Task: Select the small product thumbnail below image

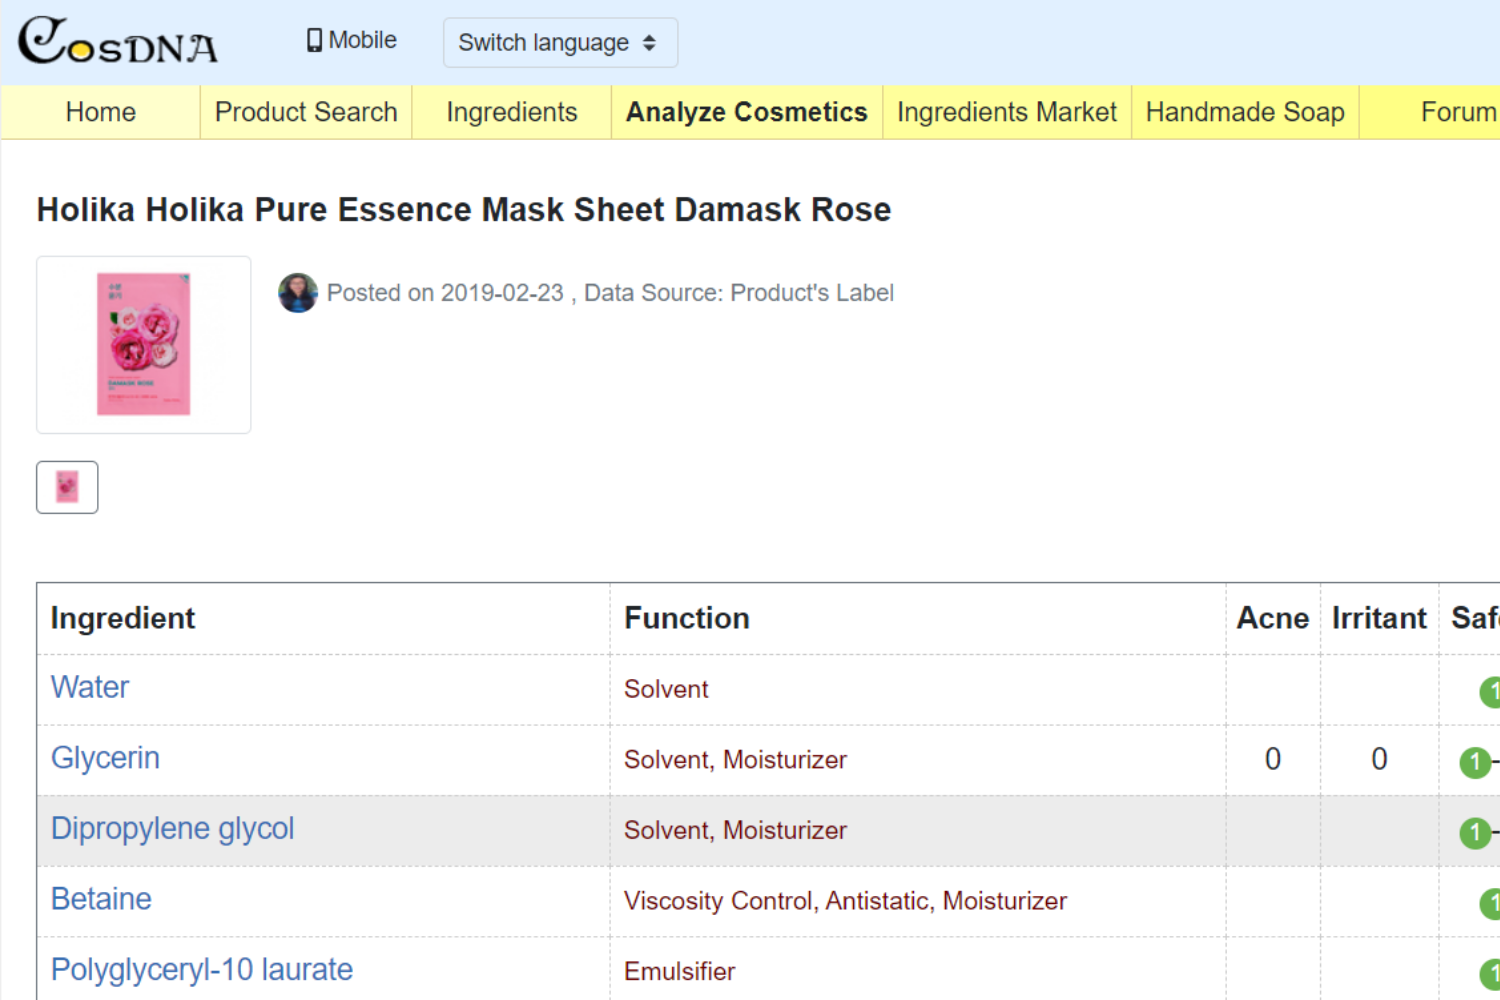Action: (67, 487)
